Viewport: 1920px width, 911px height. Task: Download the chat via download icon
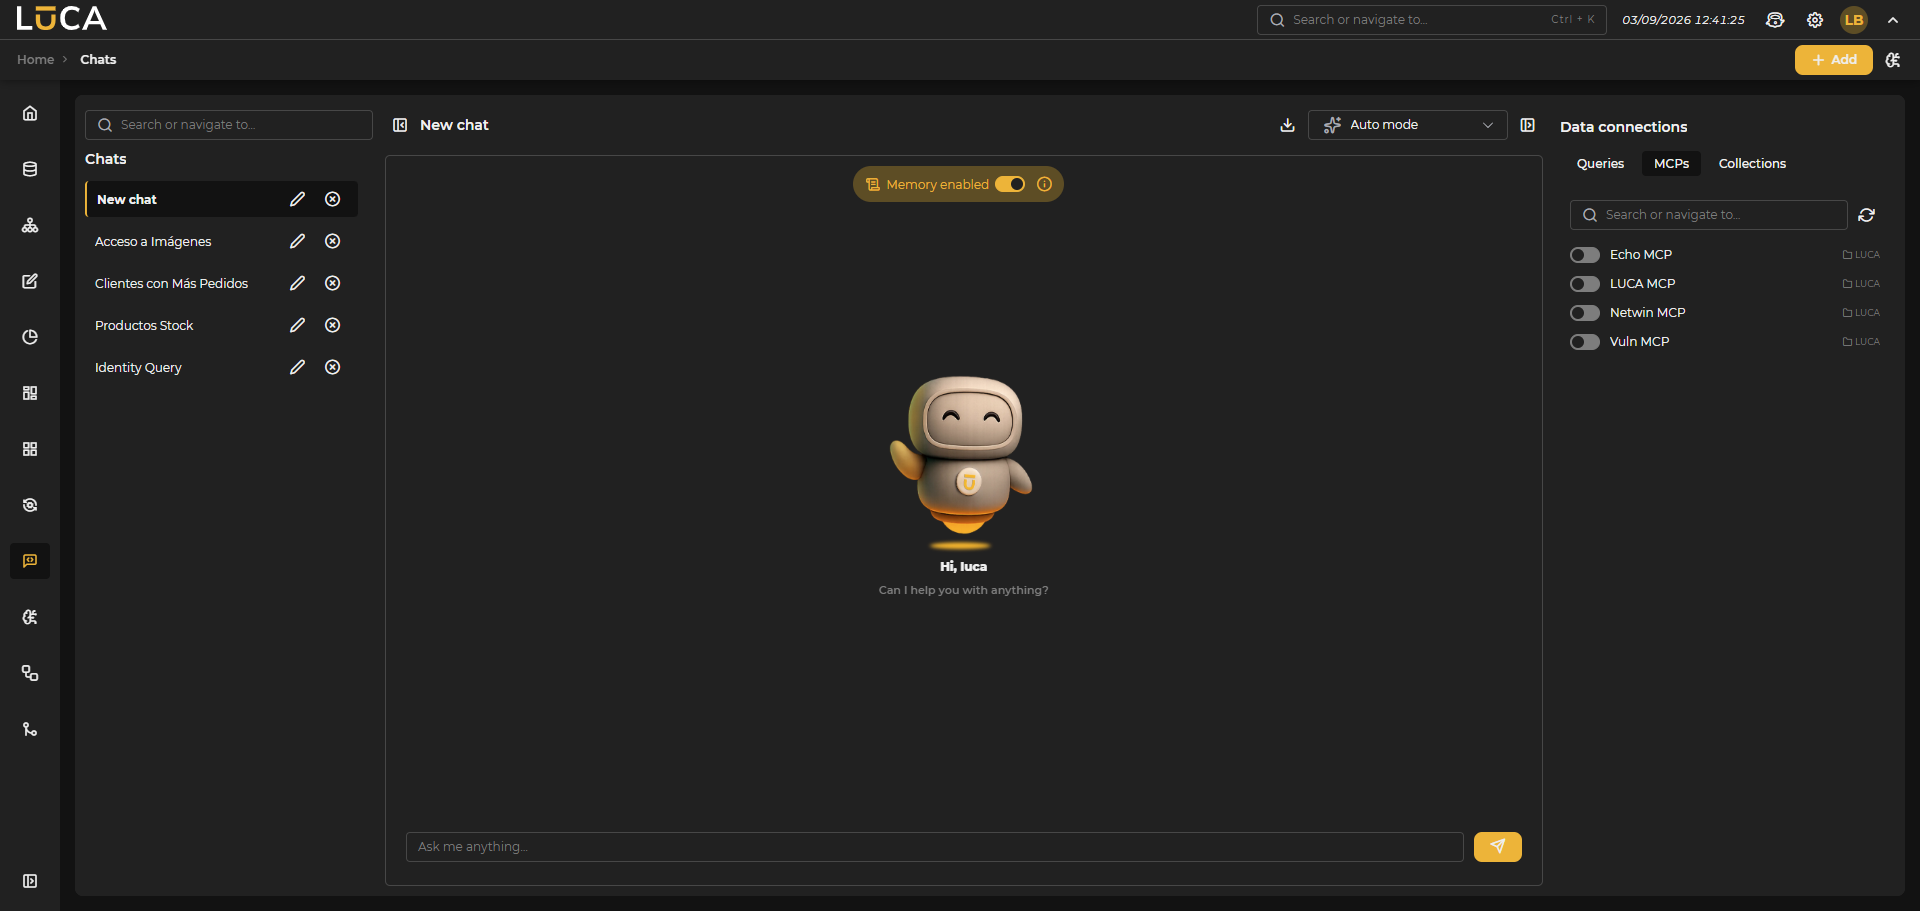click(x=1287, y=125)
